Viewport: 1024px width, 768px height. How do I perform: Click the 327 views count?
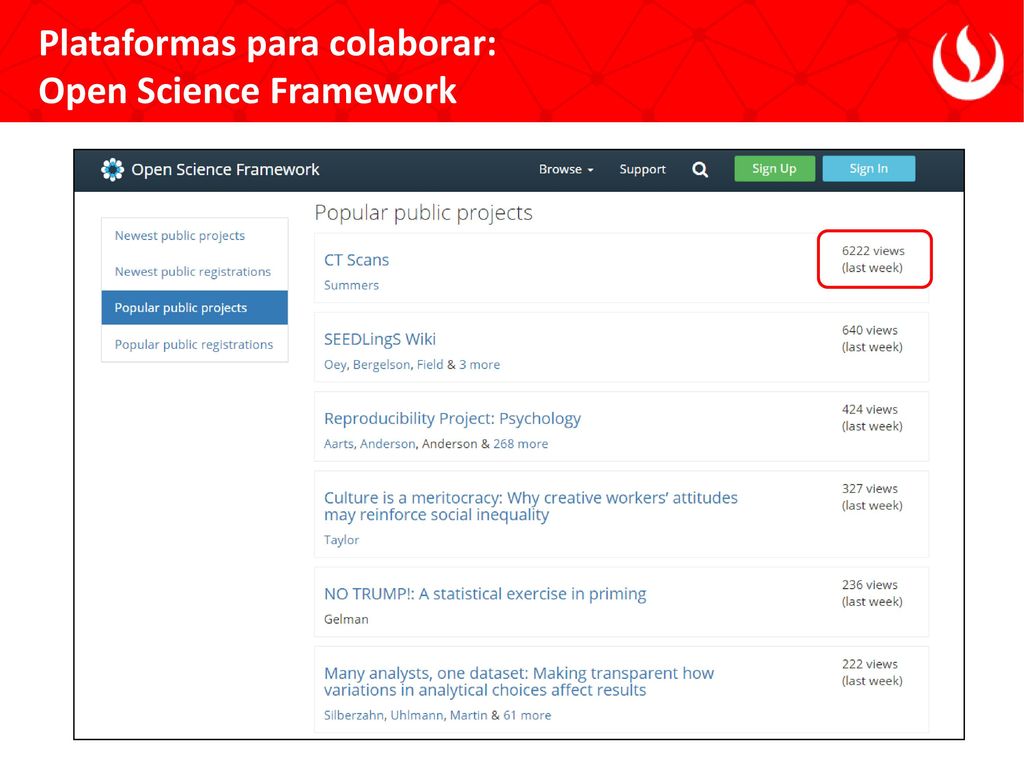870,488
